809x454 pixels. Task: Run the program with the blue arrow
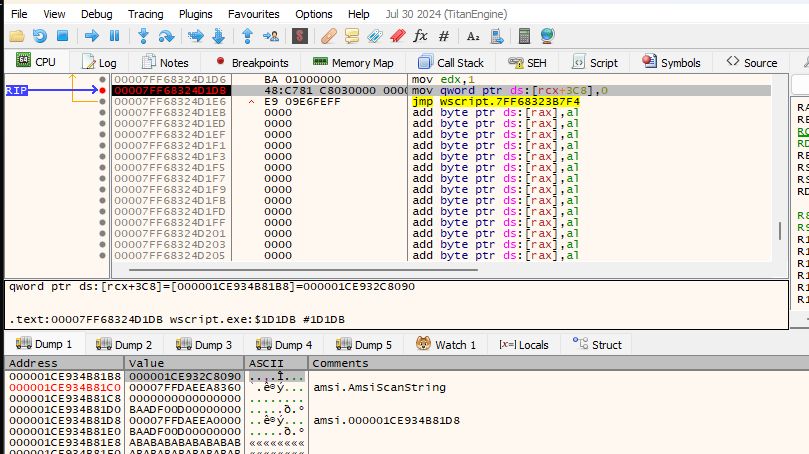(92, 36)
